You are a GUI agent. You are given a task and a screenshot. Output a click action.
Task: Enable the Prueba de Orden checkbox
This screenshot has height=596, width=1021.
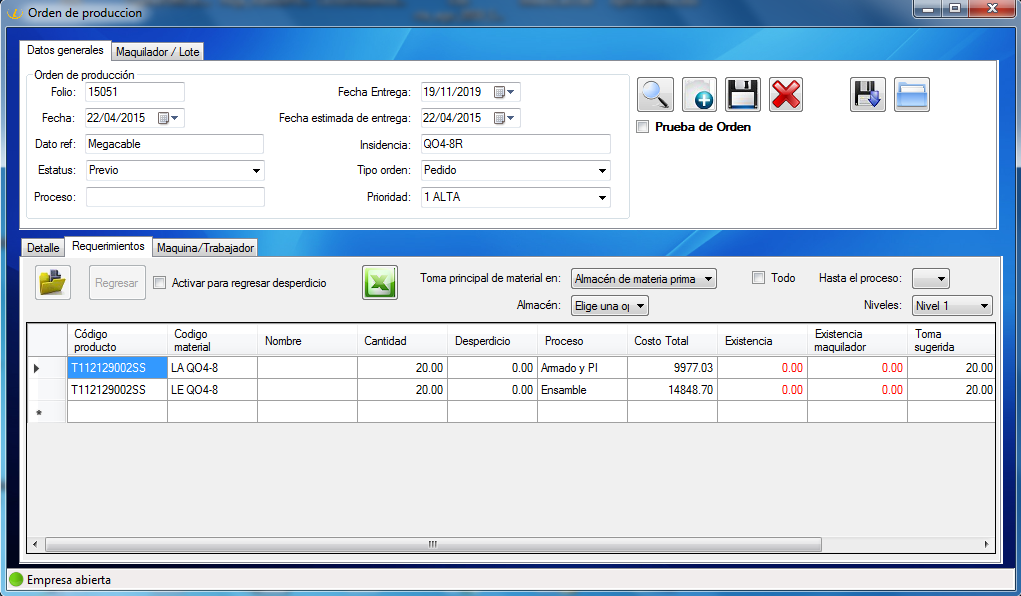[x=643, y=127]
